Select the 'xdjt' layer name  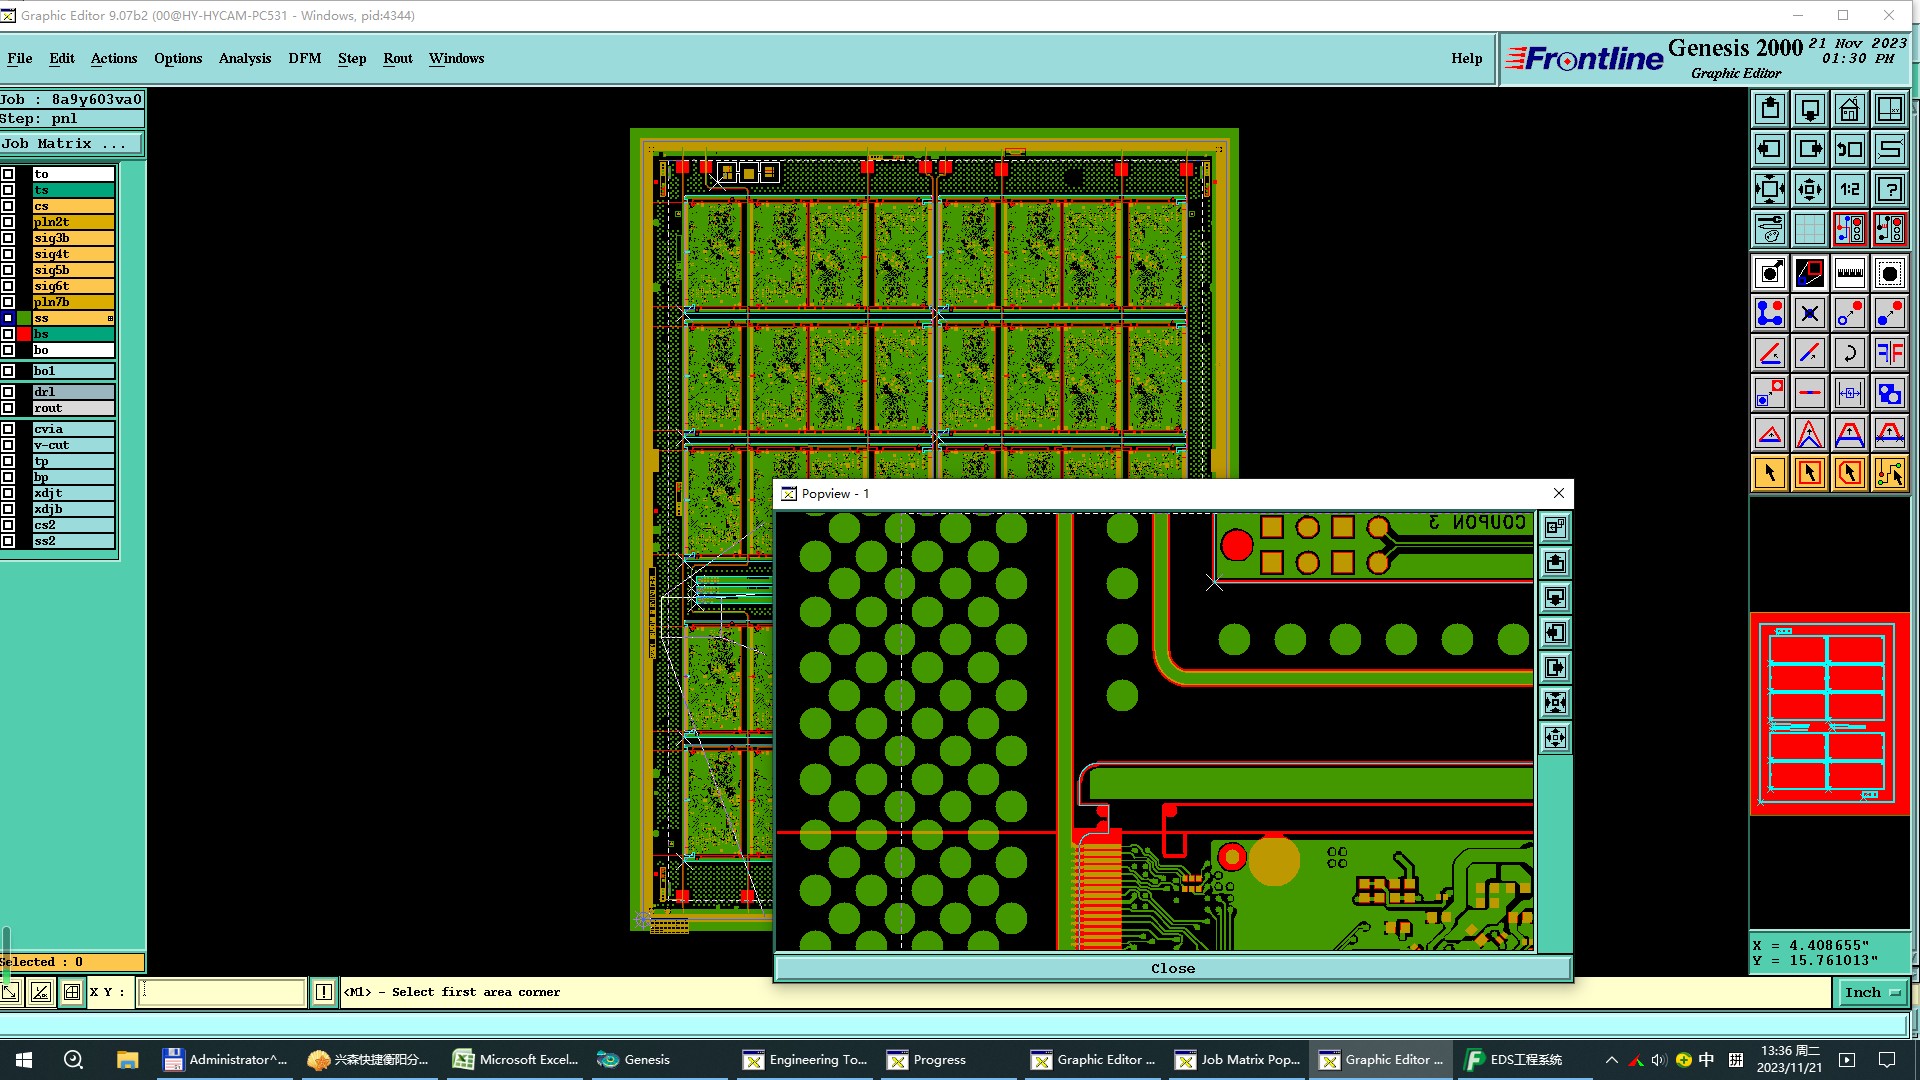point(73,493)
